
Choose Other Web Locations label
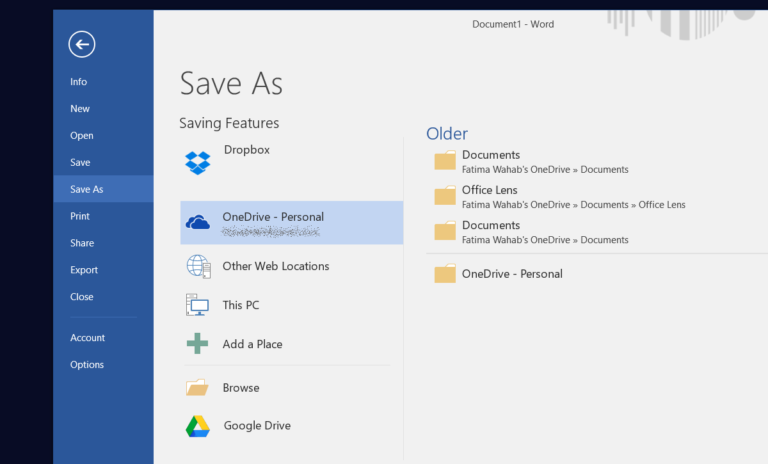pyautogui.click(x=276, y=266)
